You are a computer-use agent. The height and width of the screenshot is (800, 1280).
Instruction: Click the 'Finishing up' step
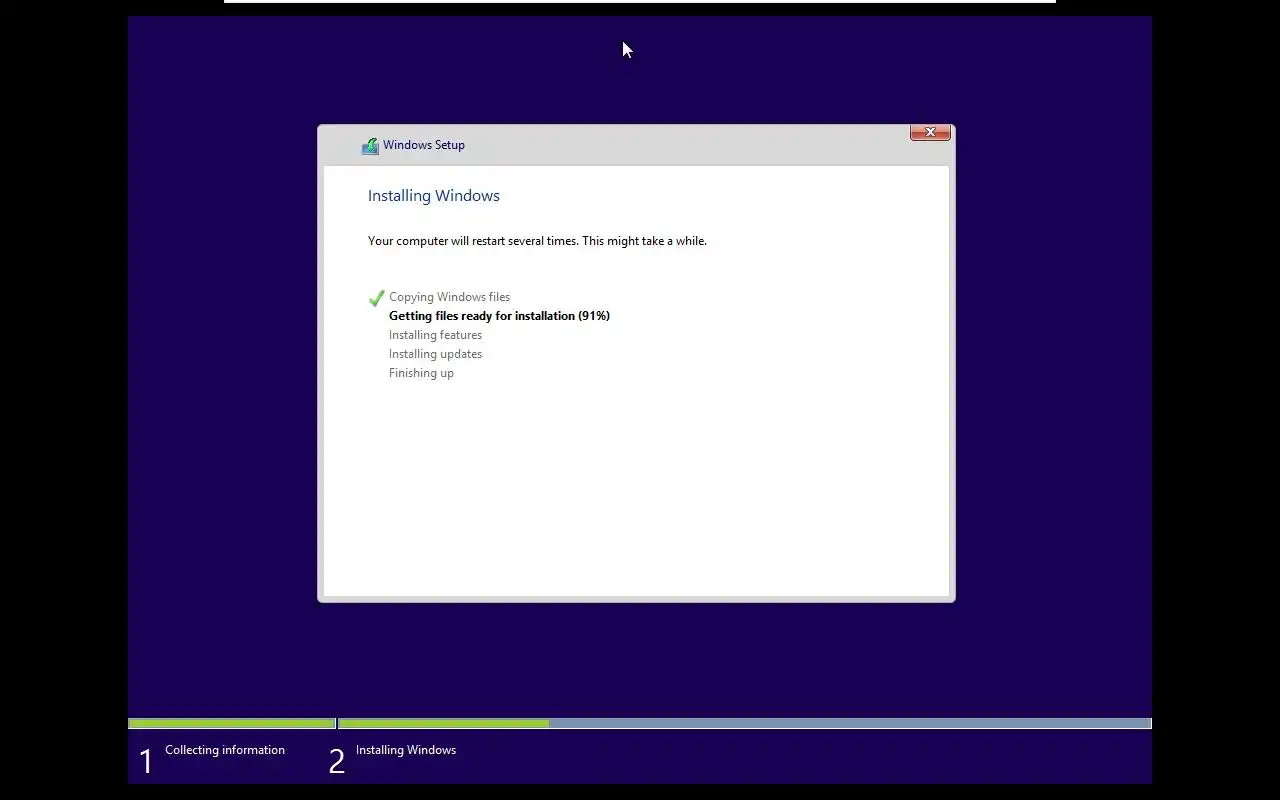pyautogui.click(x=421, y=373)
